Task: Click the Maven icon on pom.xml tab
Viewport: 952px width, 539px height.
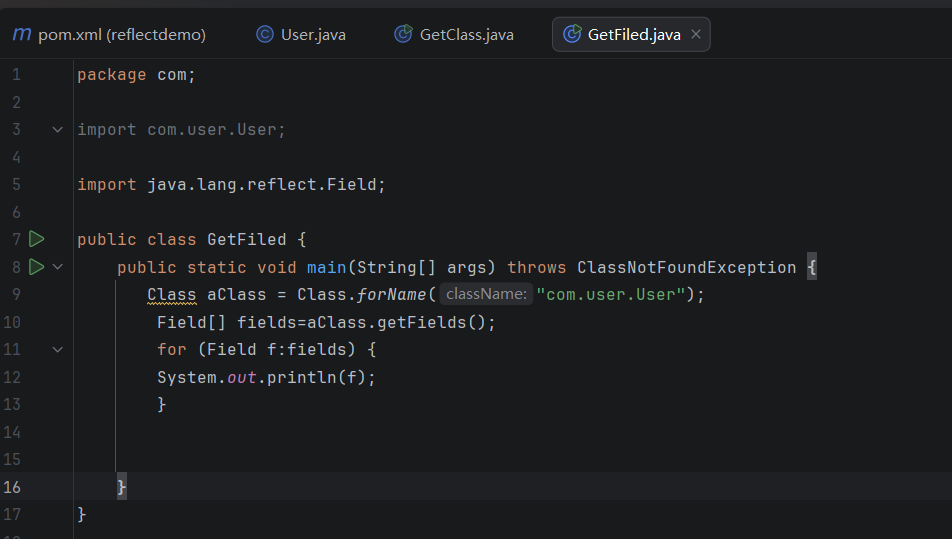Action: point(22,34)
